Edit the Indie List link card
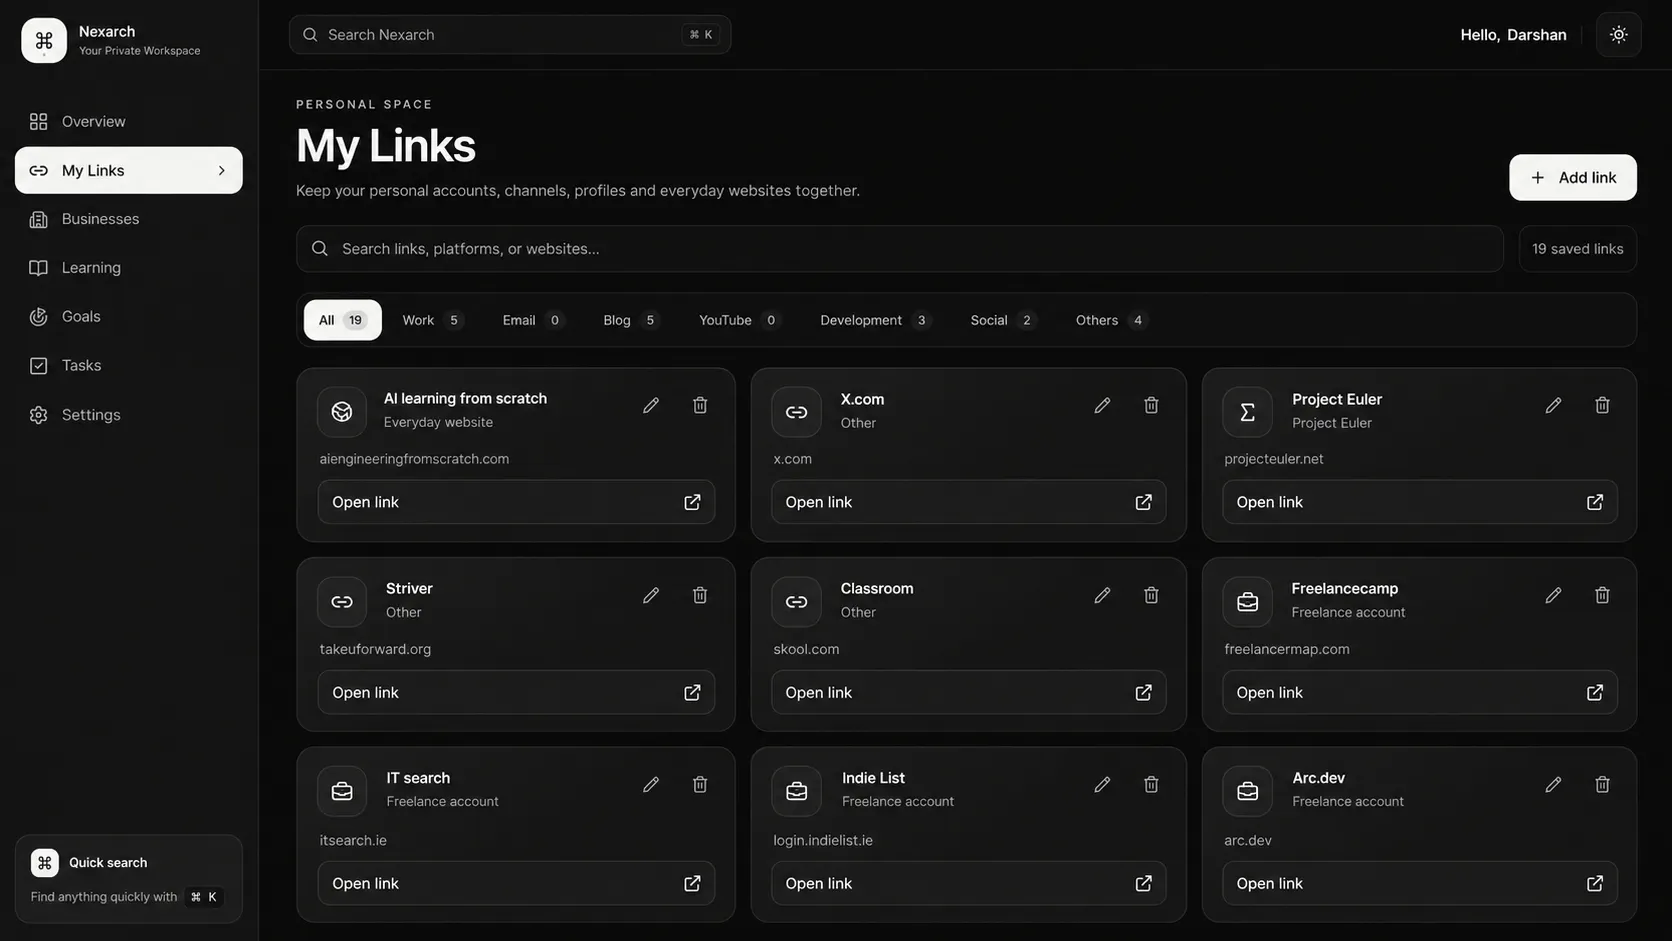The width and height of the screenshot is (1672, 941). (x=1102, y=785)
